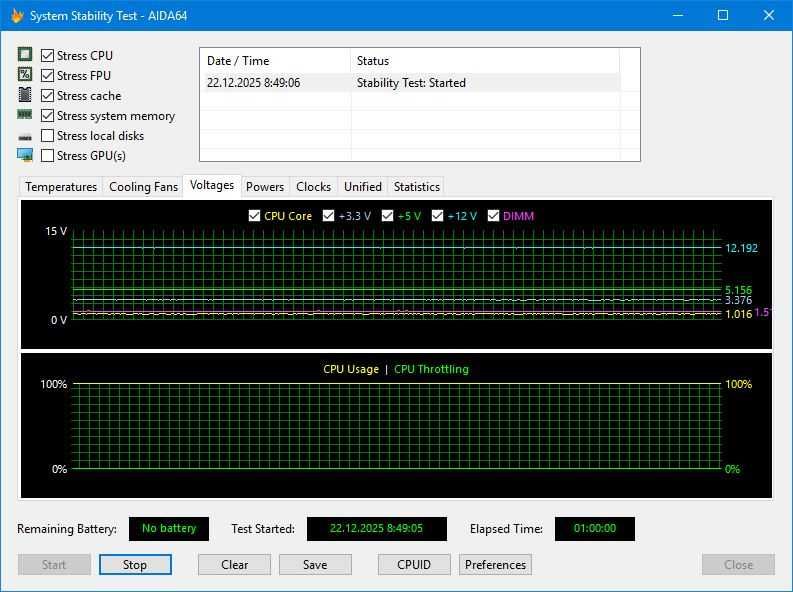The height and width of the screenshot is (592, 793).
Task: Open the Unified tab
Action: [363, 187]
